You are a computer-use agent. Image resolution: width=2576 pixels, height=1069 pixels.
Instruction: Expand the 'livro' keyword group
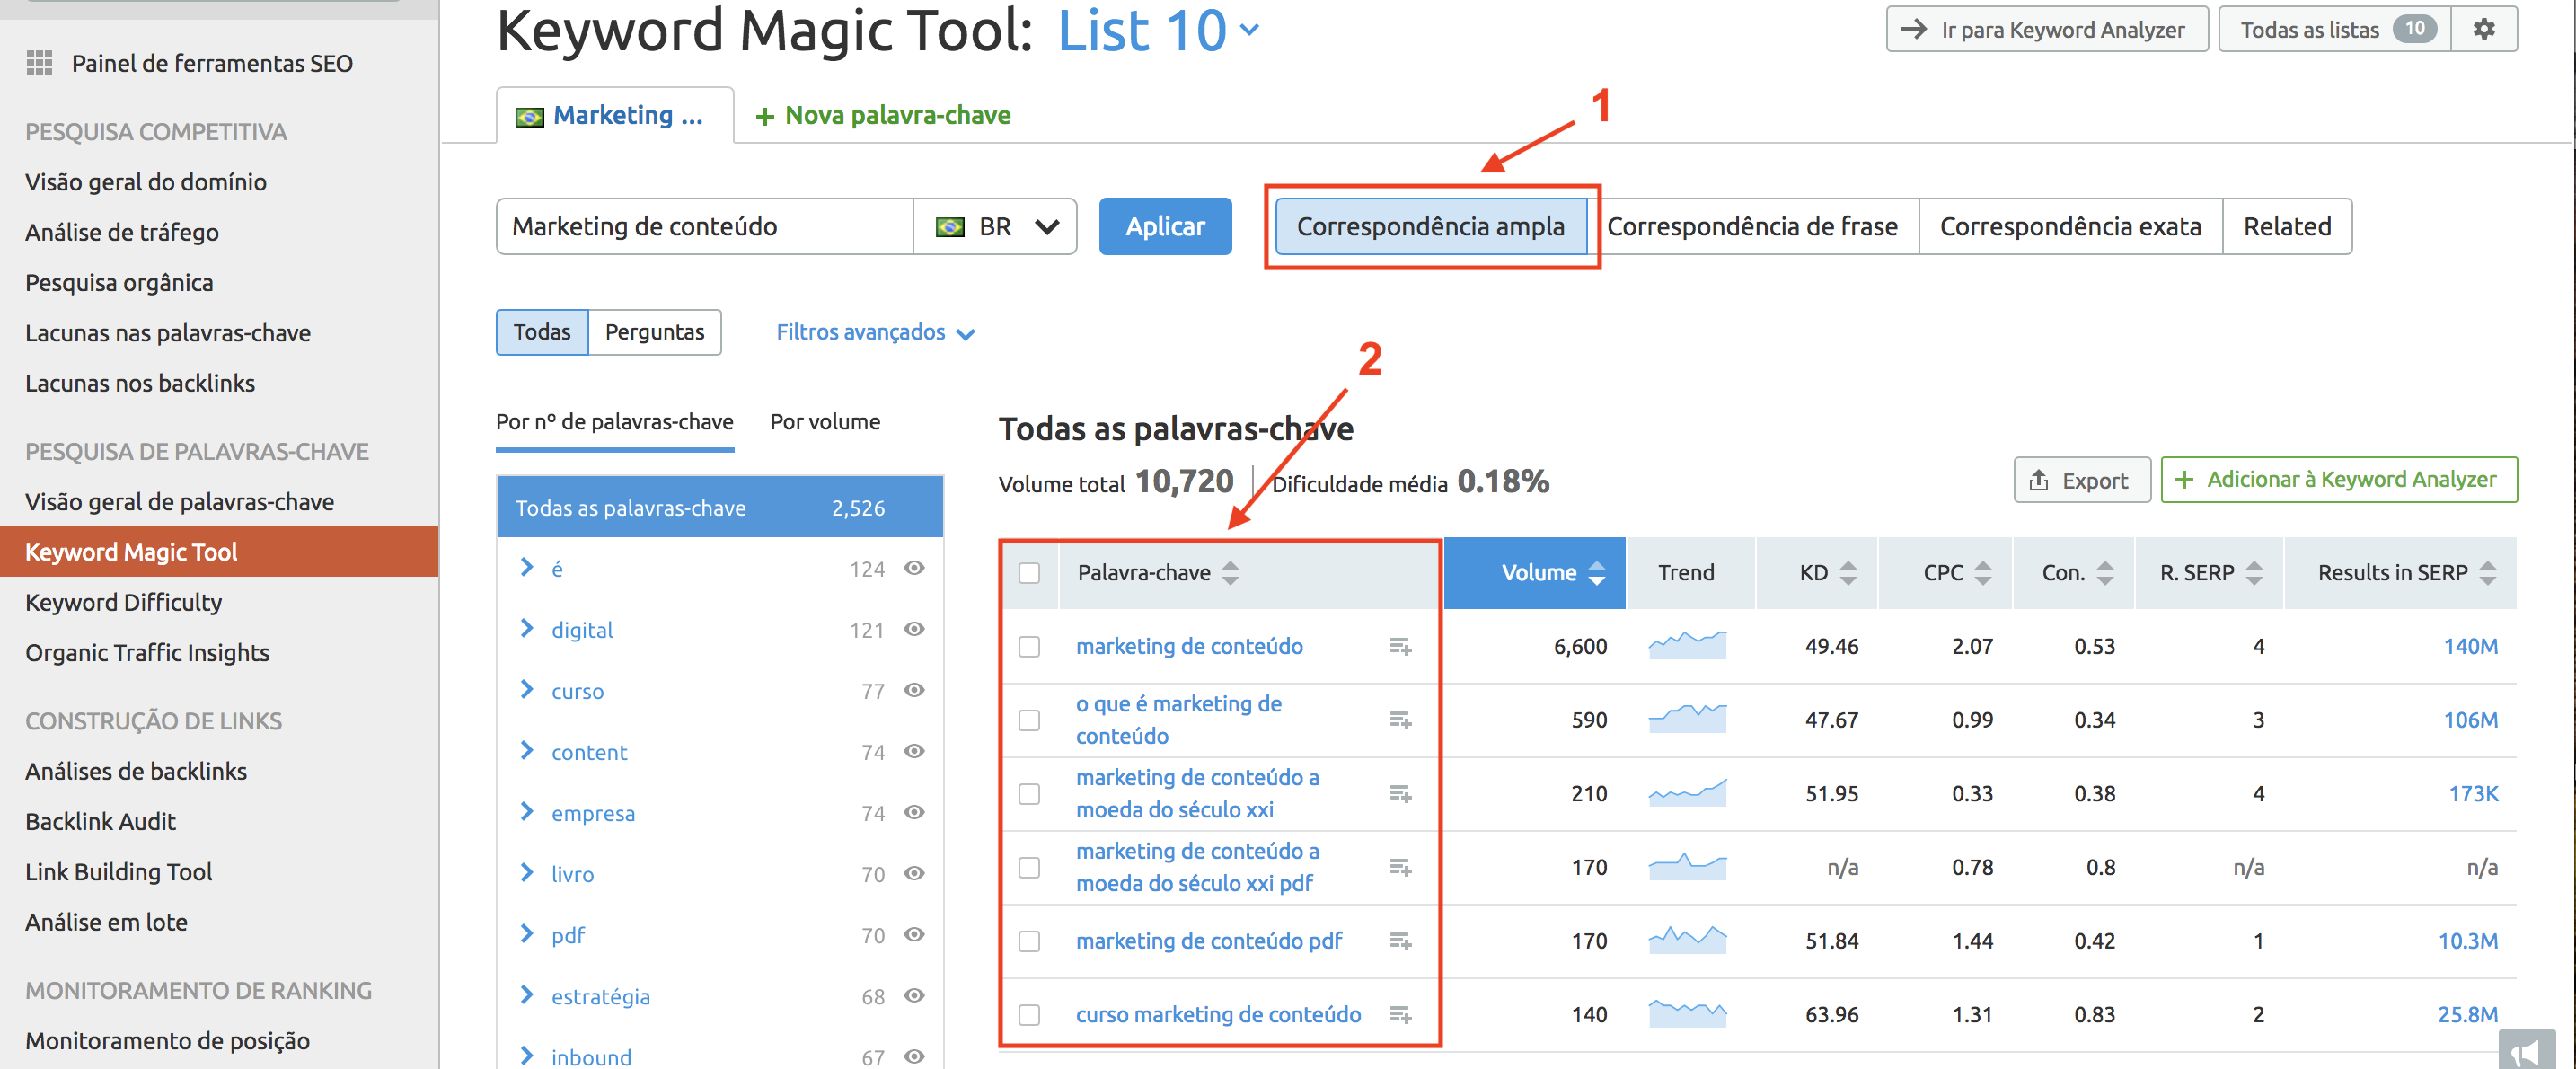click(527, 873)
